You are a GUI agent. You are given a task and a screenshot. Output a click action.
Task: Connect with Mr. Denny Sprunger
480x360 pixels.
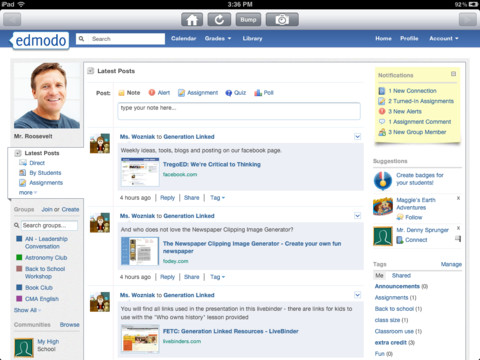412,240
